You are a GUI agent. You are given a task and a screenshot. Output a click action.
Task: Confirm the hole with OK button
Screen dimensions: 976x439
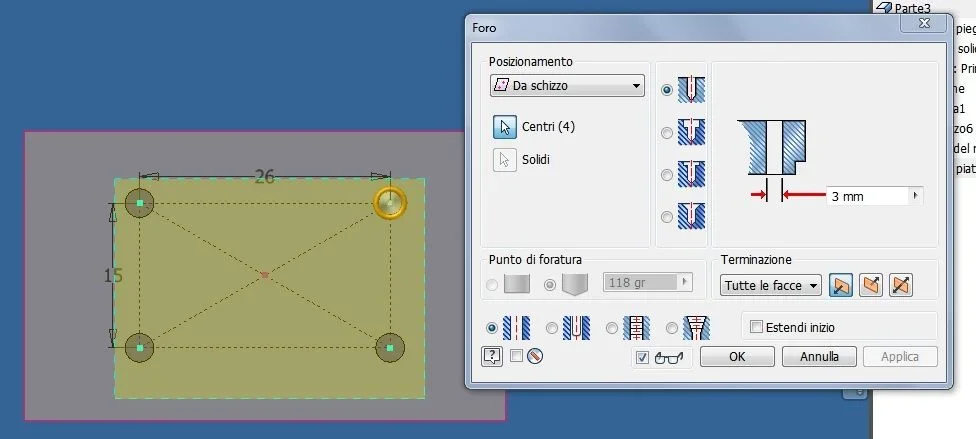click(x=737, y=357)
